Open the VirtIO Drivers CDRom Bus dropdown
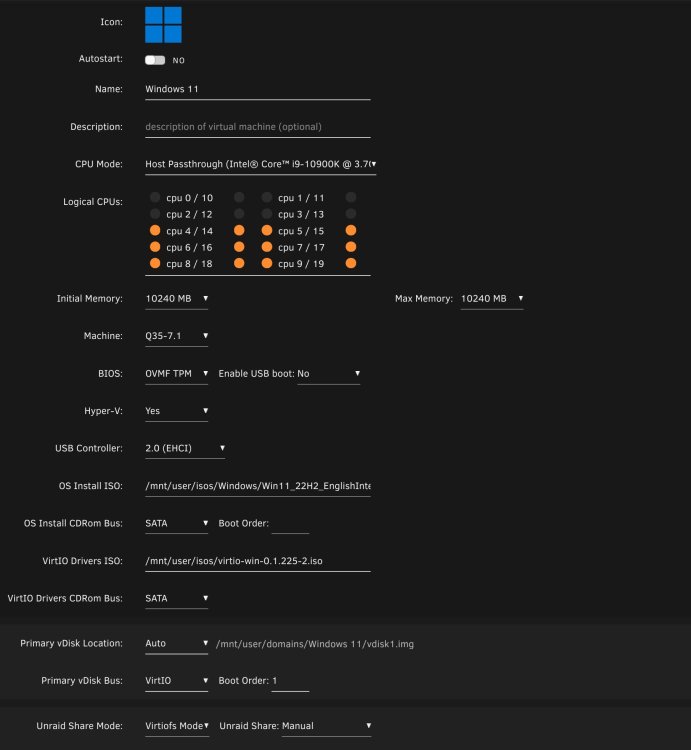Image resolution: width=691 pixels, height=750 pixels. tap(176, 598)
